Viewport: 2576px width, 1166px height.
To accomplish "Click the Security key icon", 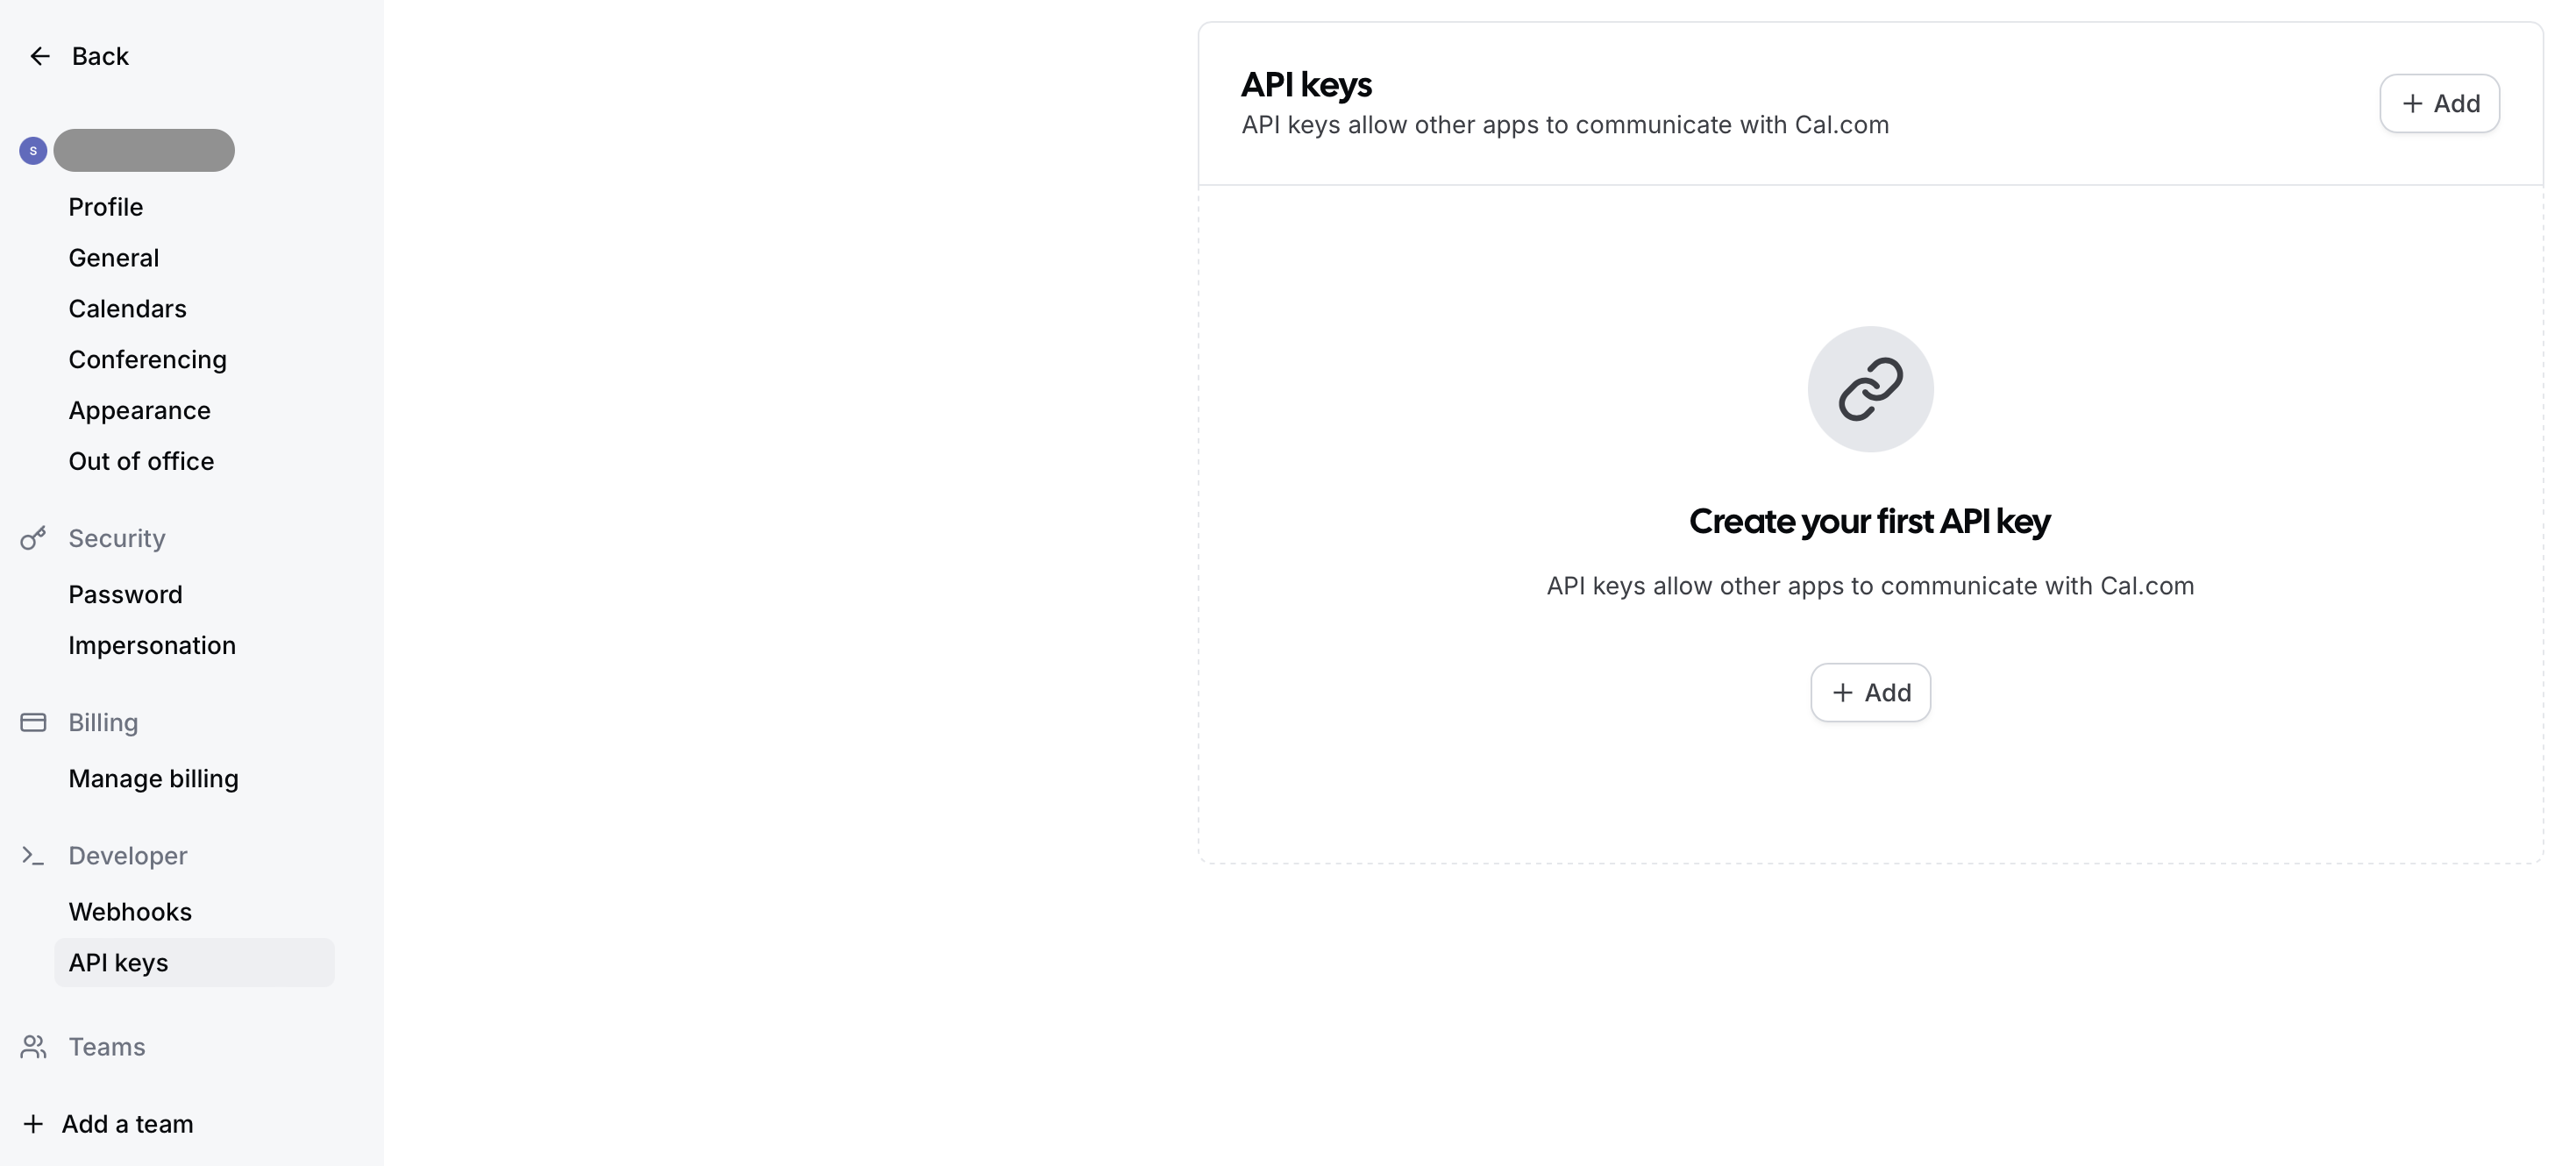I will (x=33, y=538).
